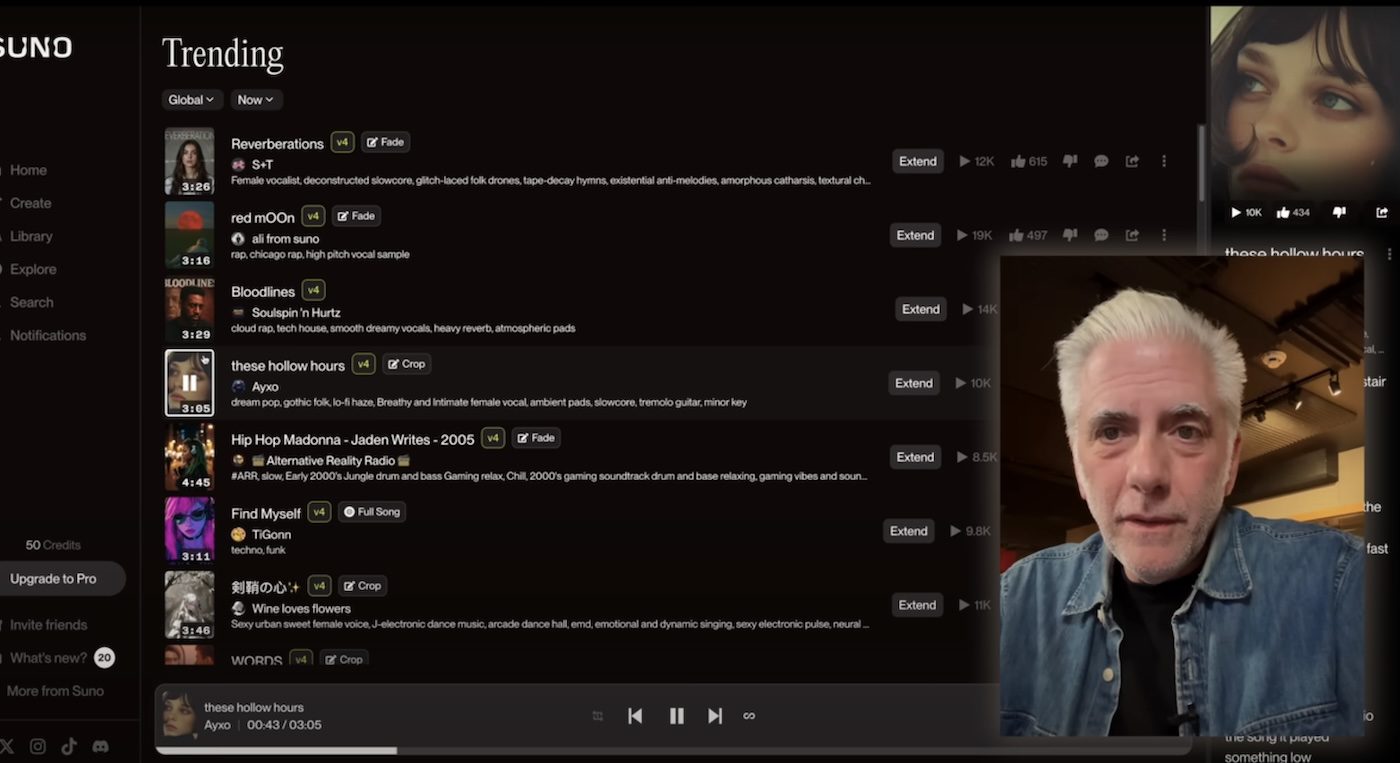Pause playback using player bar button
This screenshot has height=763, width=1400.
tap(676, 716)
